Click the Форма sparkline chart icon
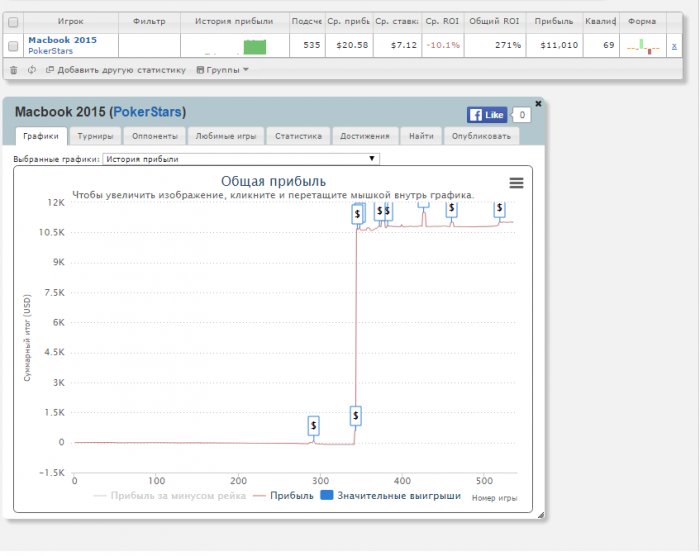Screen dimensions: 700x556 point(643,46)
